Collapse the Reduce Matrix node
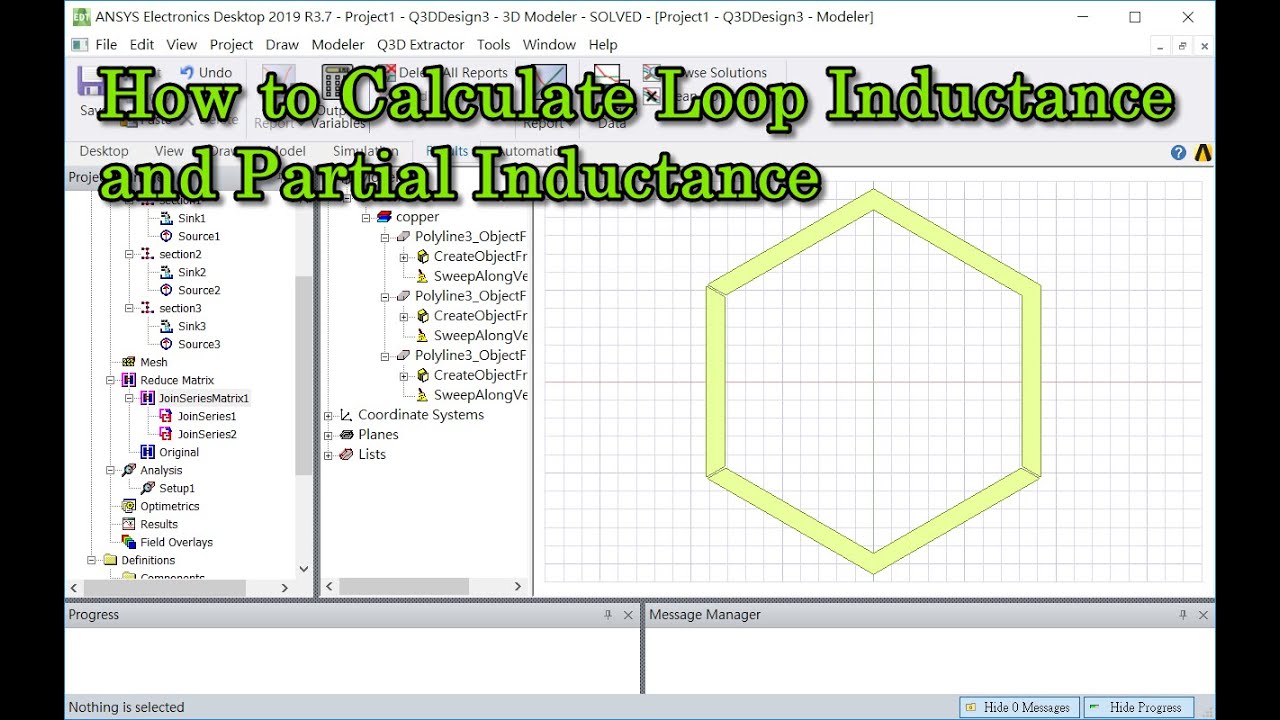The width and height of the screenshot is (1280, 720). (110, 380)
